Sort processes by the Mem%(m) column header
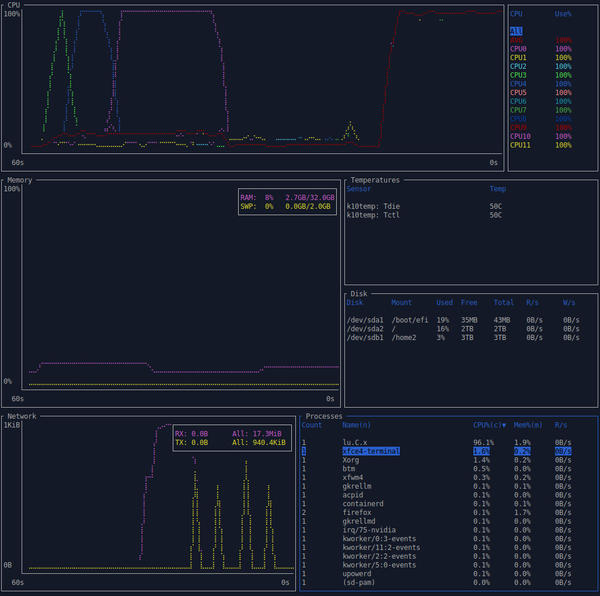 528,425
